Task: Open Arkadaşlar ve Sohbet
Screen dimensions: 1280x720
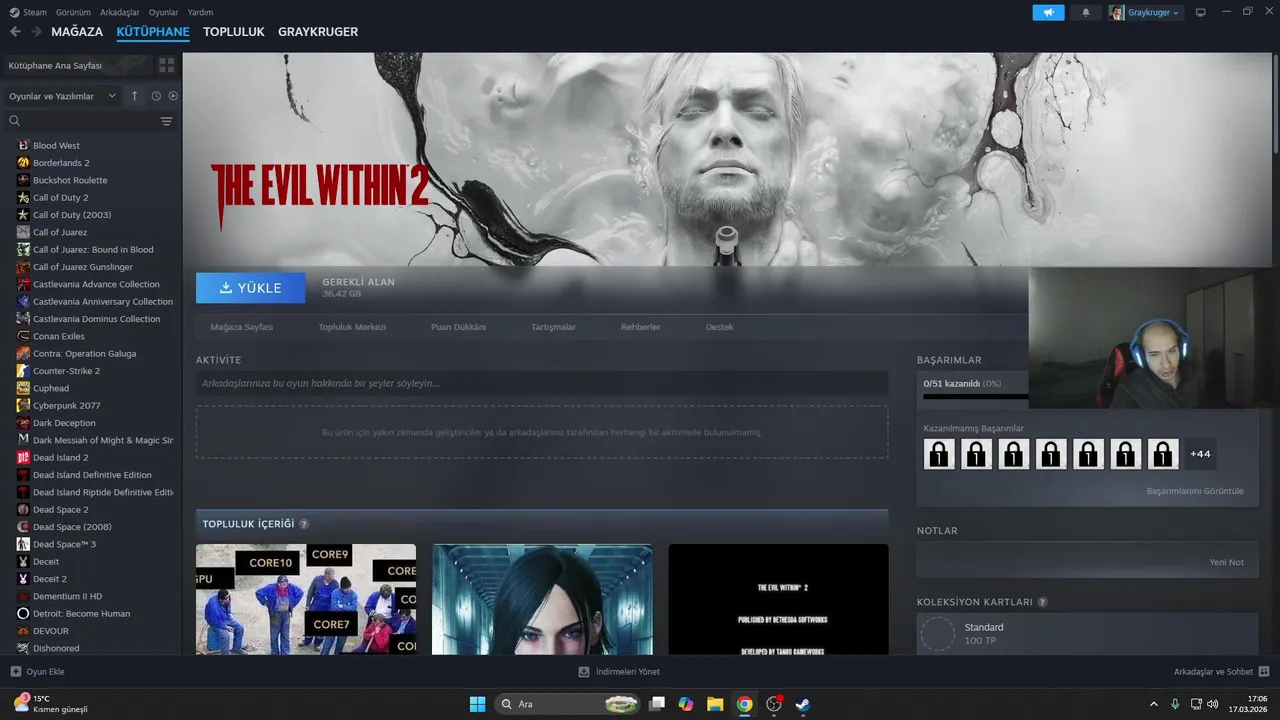Action: pyautogui.click(x=1222, y=672)
